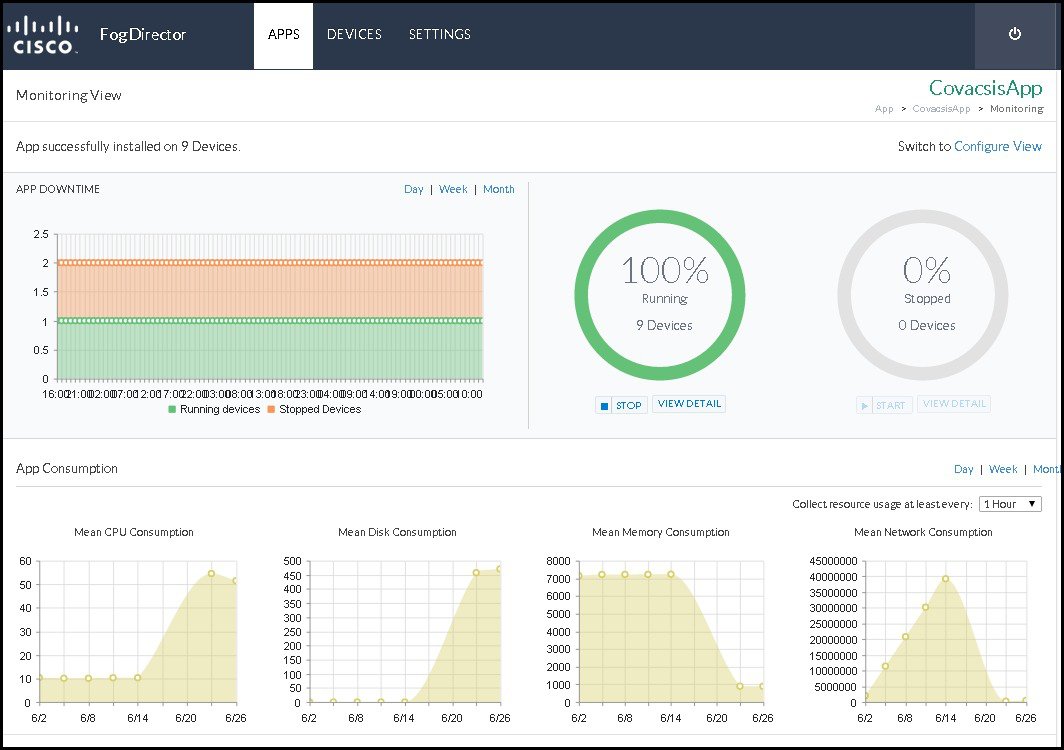Select Month range for App Downtime
The height and width of the screenshot is (750, 1064).
[x=499, y=189]
